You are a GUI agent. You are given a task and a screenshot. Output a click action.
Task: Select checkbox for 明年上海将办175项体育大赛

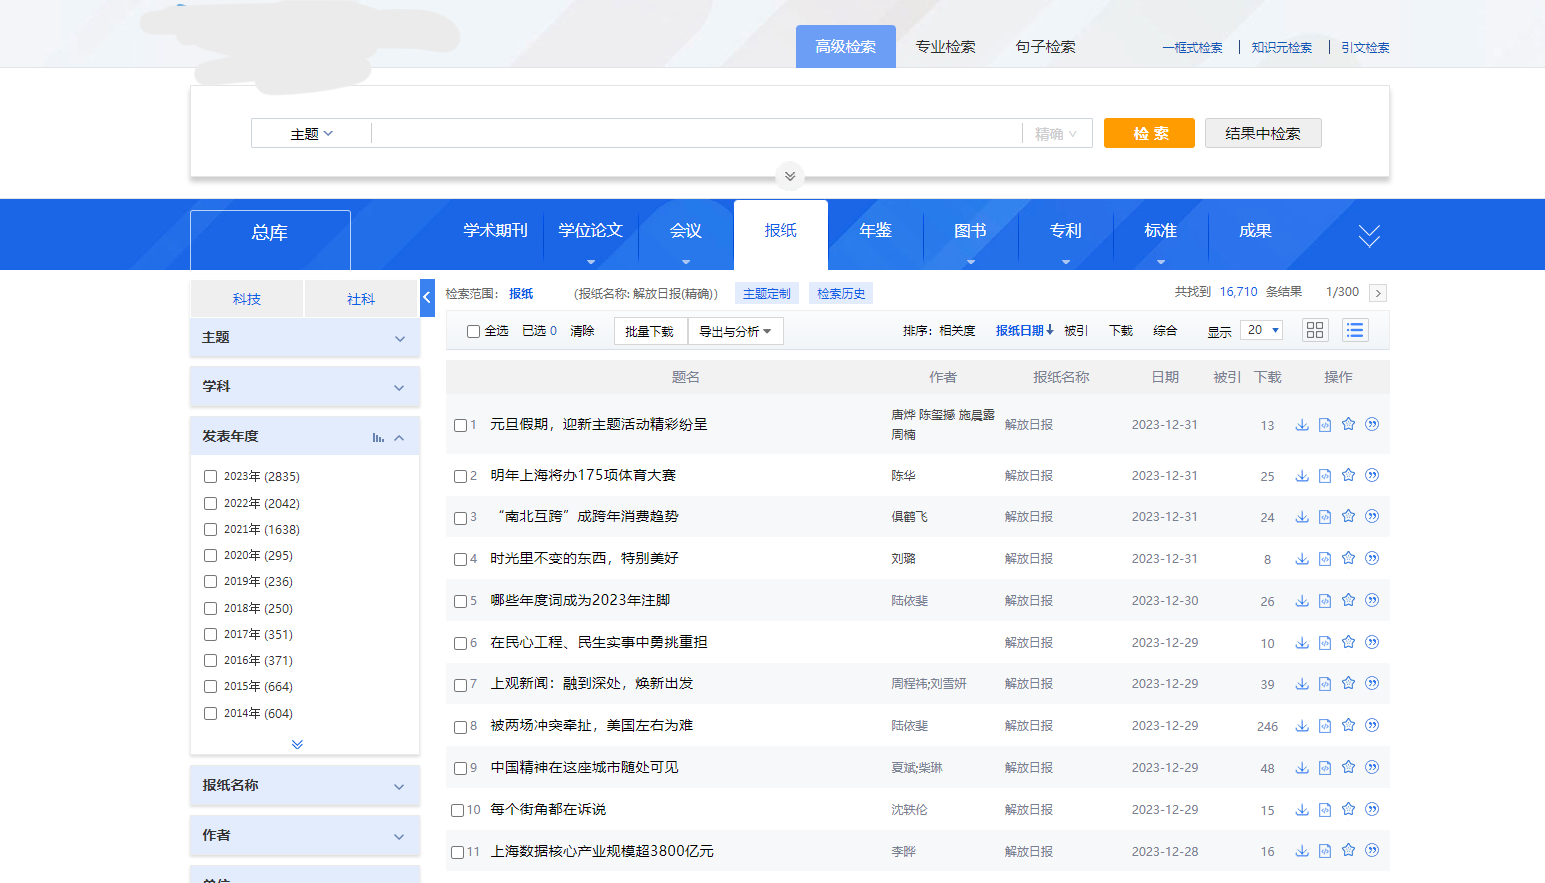[460, 476]
